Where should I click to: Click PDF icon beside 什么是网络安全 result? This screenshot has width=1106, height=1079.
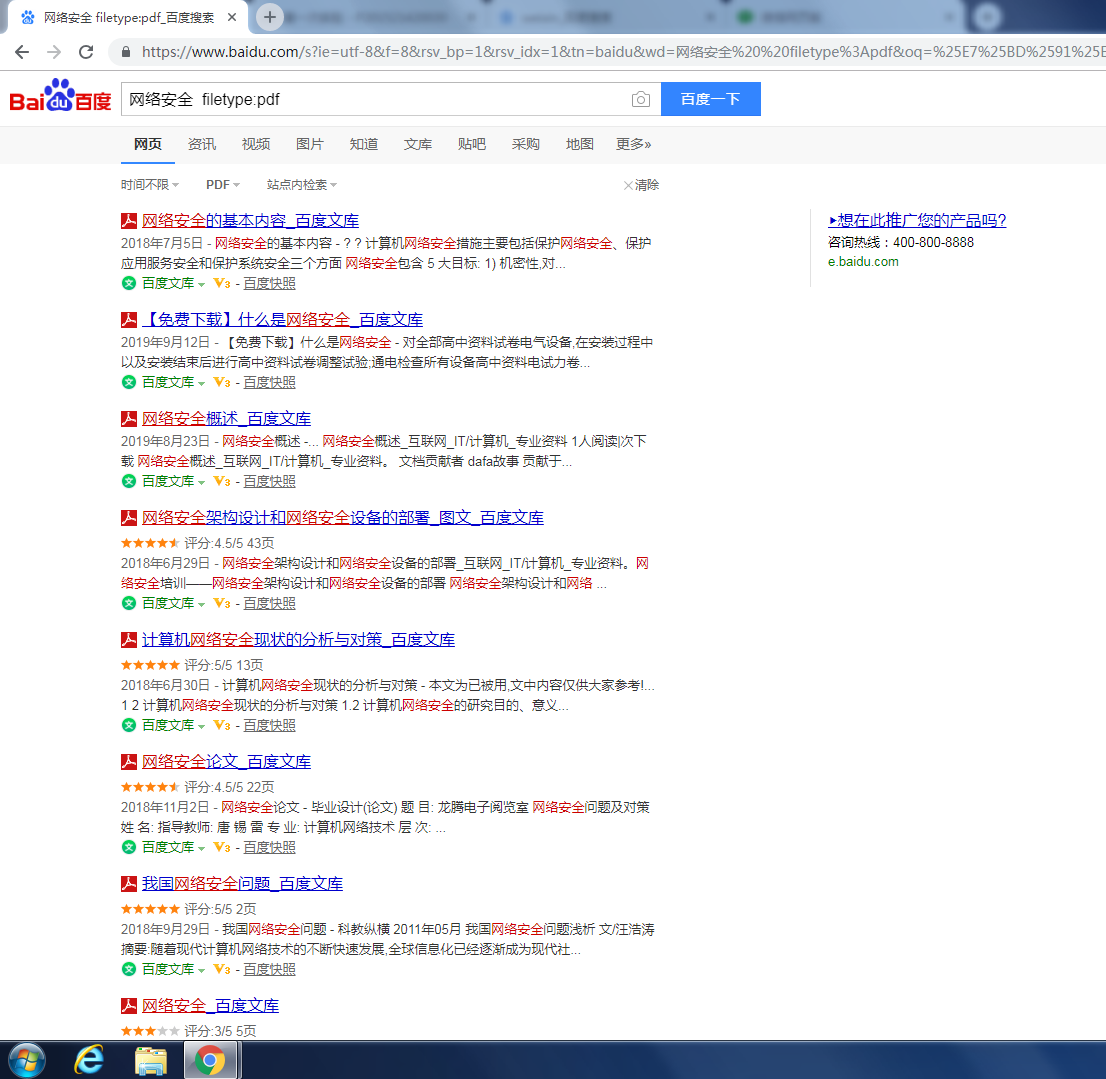[128, 319]
